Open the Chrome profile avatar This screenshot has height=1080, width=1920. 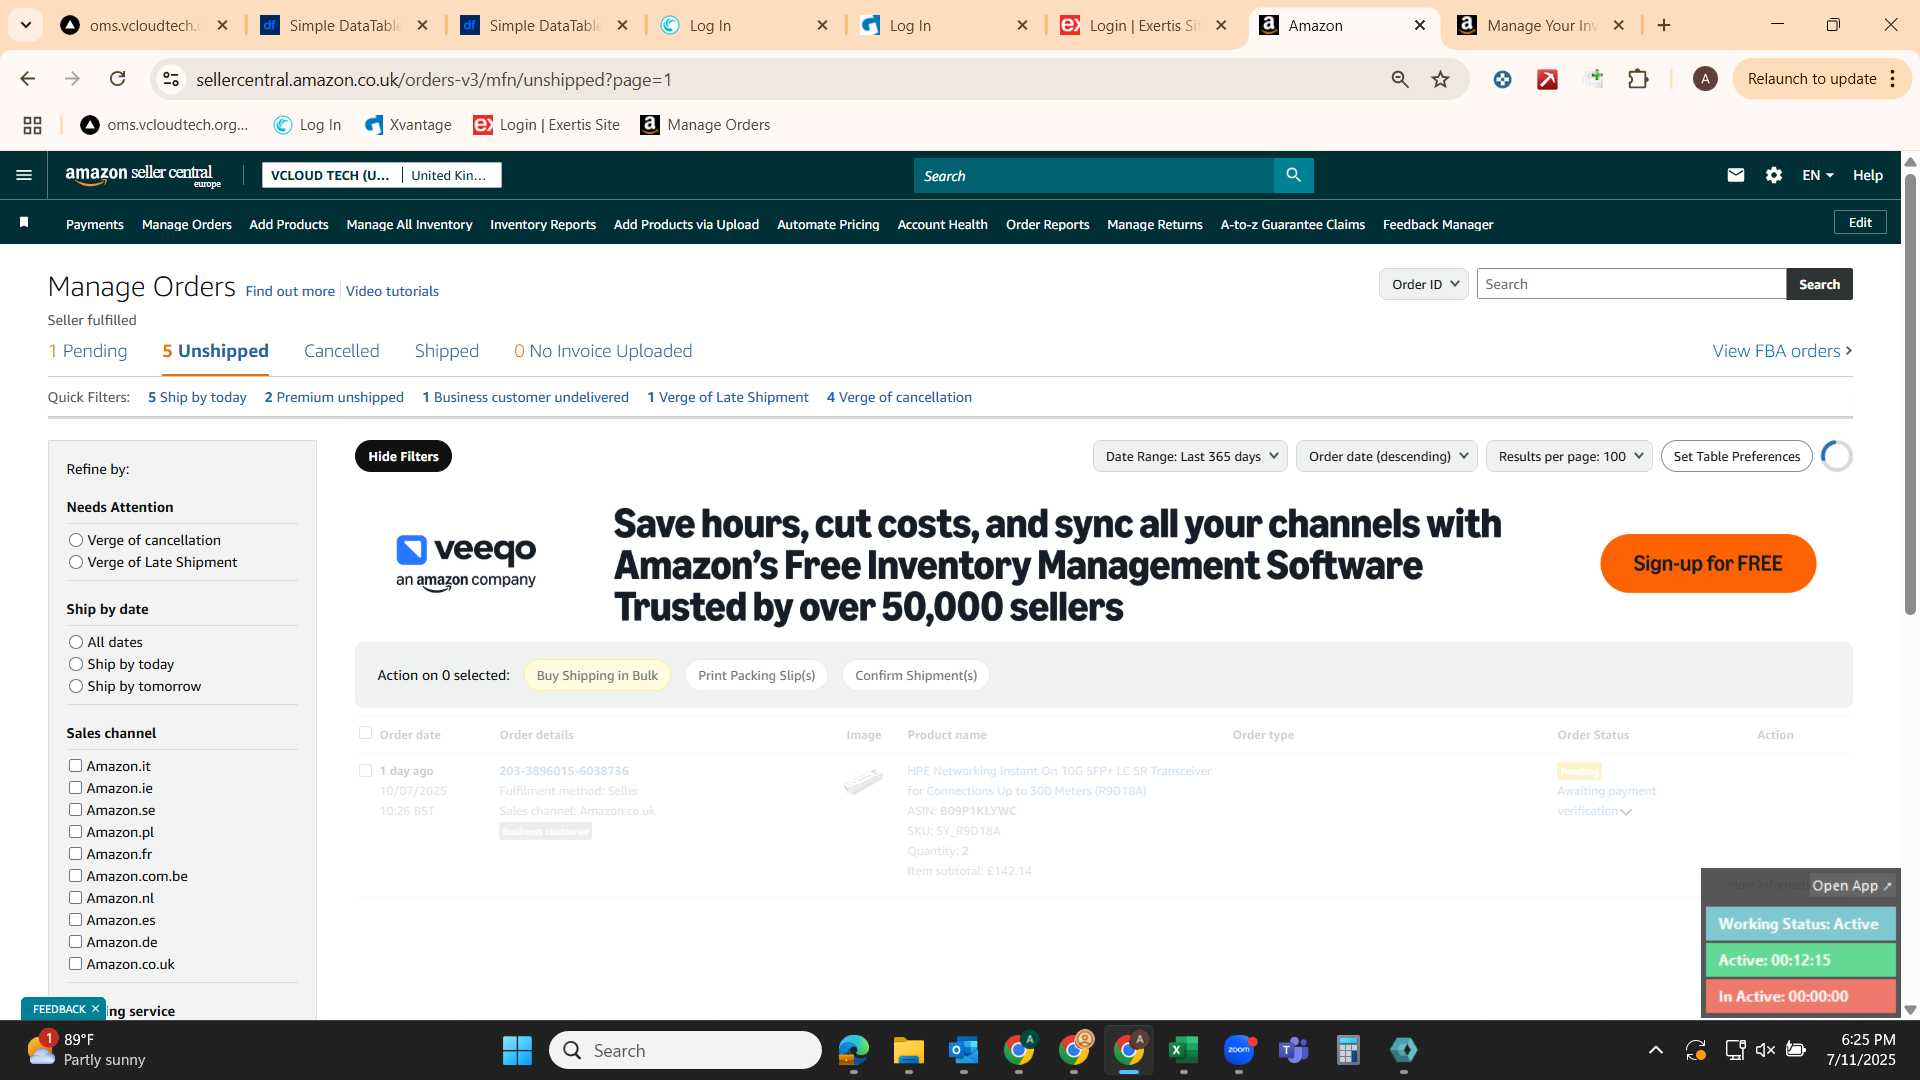[1705, 79]
